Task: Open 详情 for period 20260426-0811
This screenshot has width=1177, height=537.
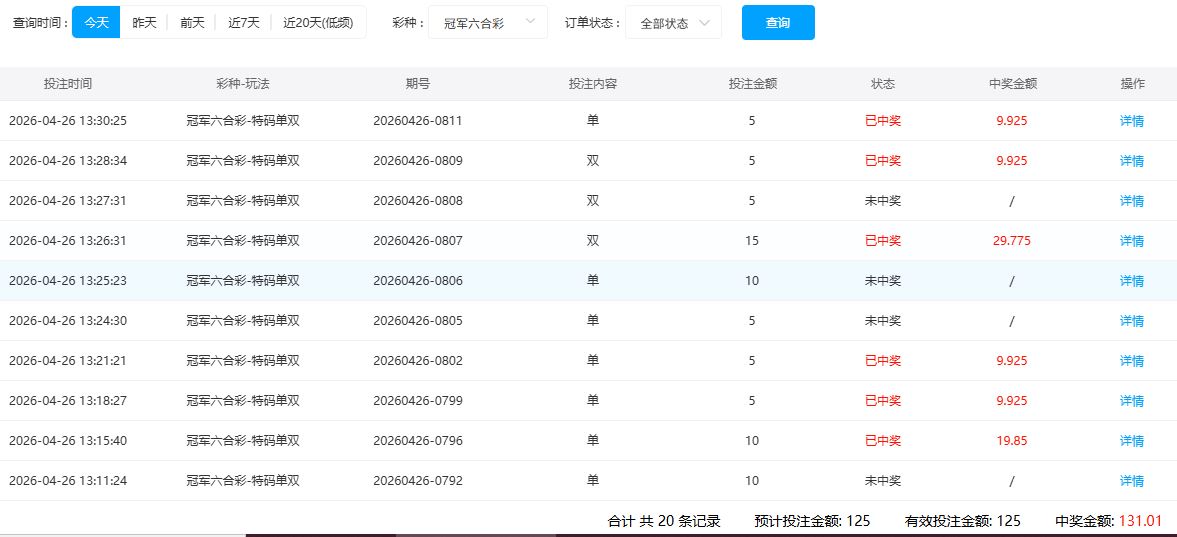Action: pos(1132,121)
